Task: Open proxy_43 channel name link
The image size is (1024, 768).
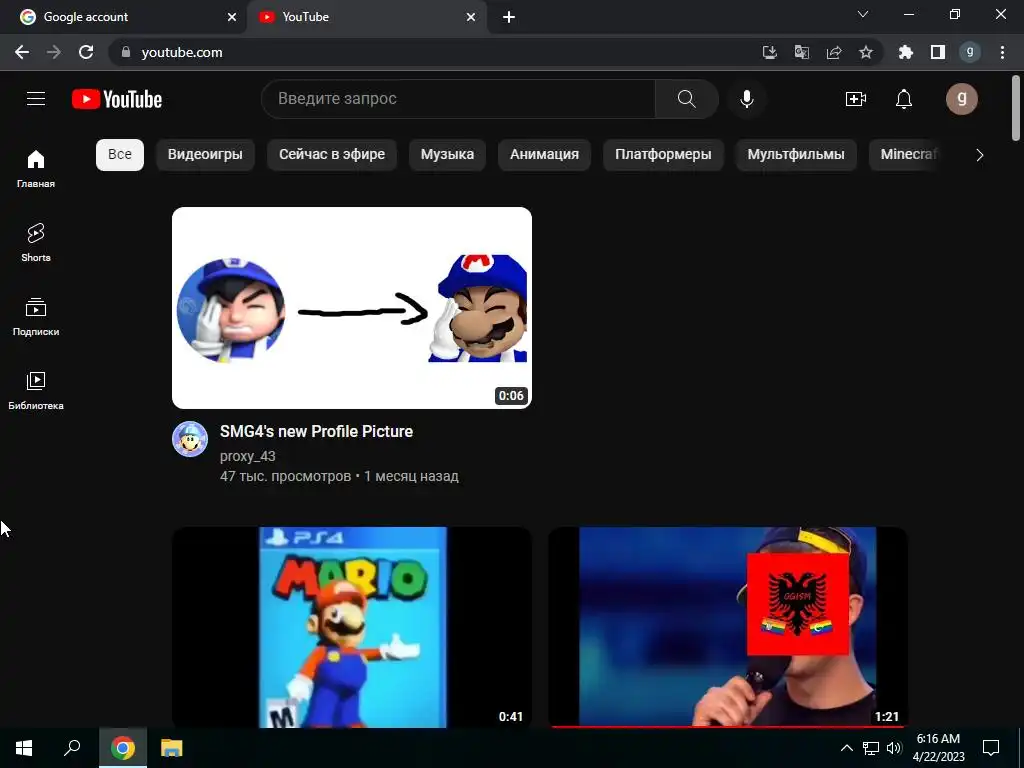Action: 248,456
